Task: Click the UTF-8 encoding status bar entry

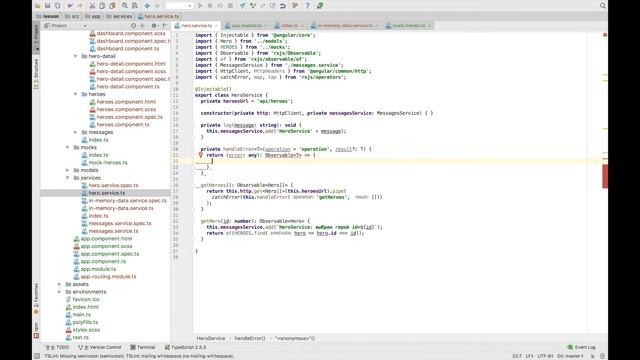Action: pyautogui.click(x=545, y=356)
